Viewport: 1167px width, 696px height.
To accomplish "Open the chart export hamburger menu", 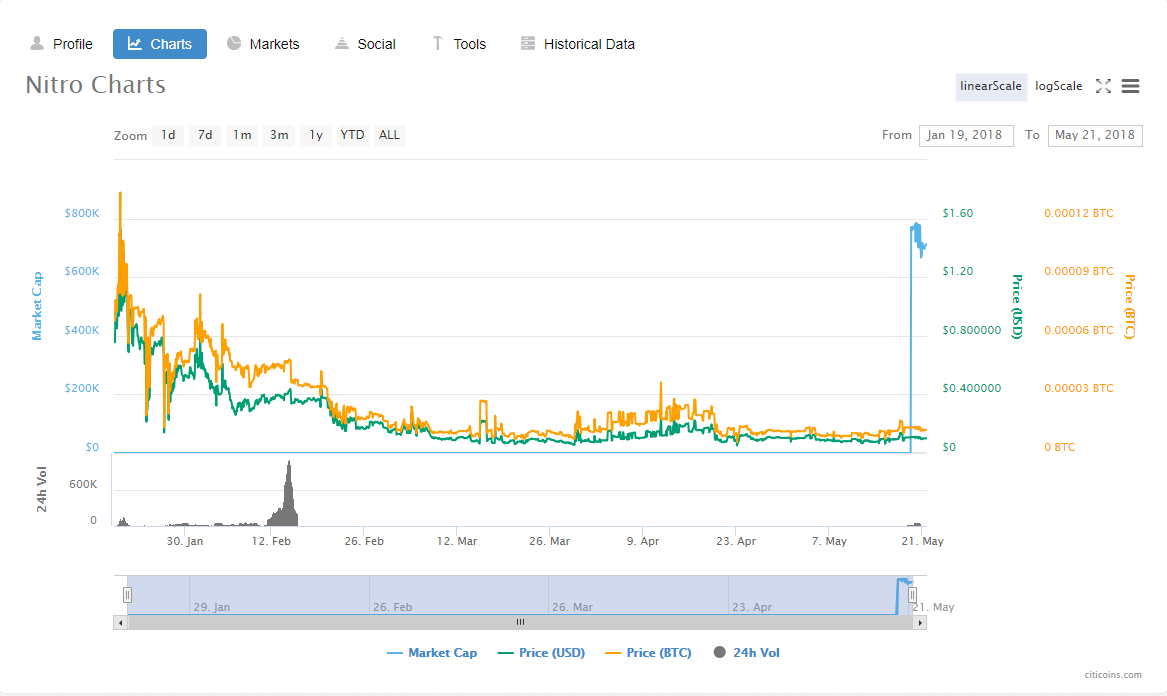I will (x=1130, y=86).
